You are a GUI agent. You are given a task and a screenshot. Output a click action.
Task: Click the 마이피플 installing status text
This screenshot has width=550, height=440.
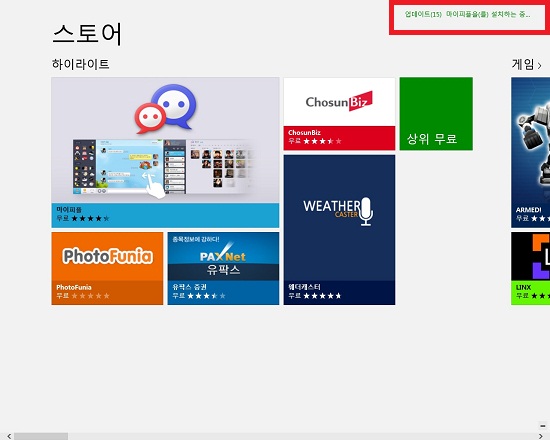(488, 14)
